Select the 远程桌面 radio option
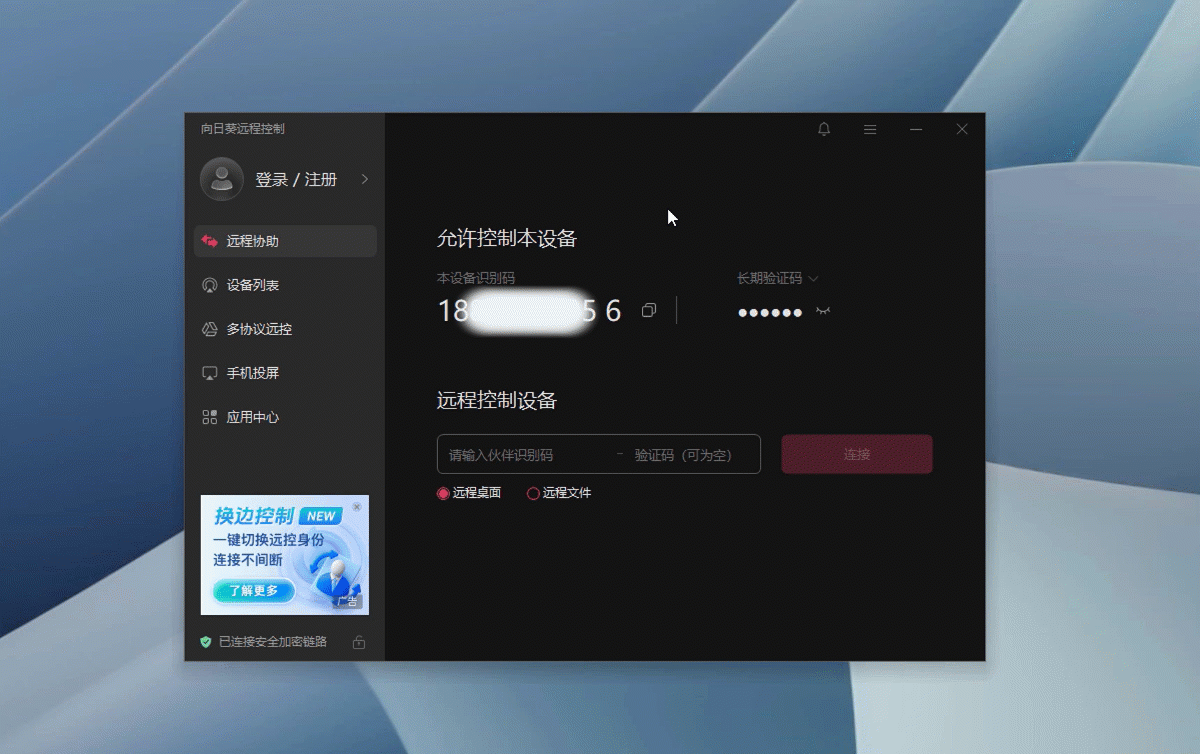This screenshot has height=754, width=1200. (443, 492)
